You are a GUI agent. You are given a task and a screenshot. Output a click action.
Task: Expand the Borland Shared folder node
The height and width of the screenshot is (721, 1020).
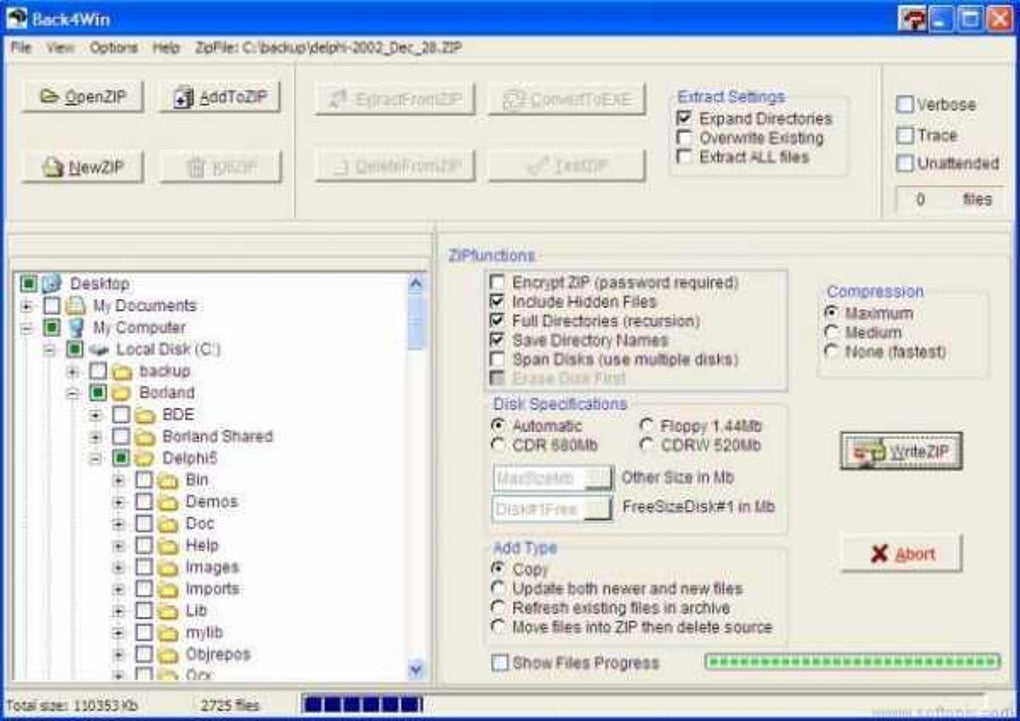(x=96, y=437)
